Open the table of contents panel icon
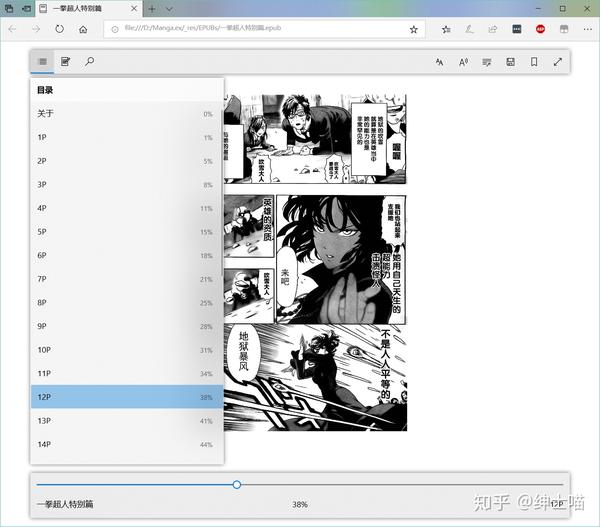 pos(43,62)
